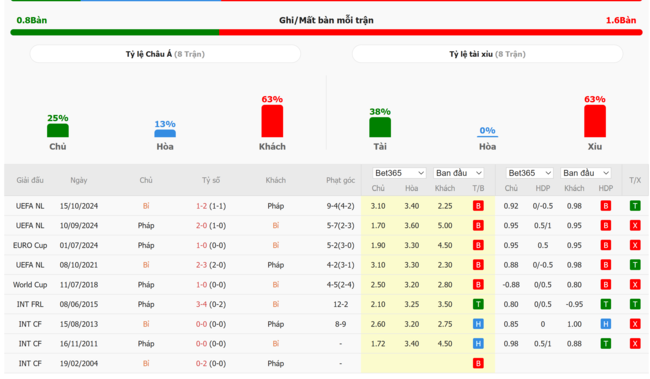The image size is (650, 379).
Task: Click the red B 1X2 badge for 01/07/2024
Action: tap(478, 245)
